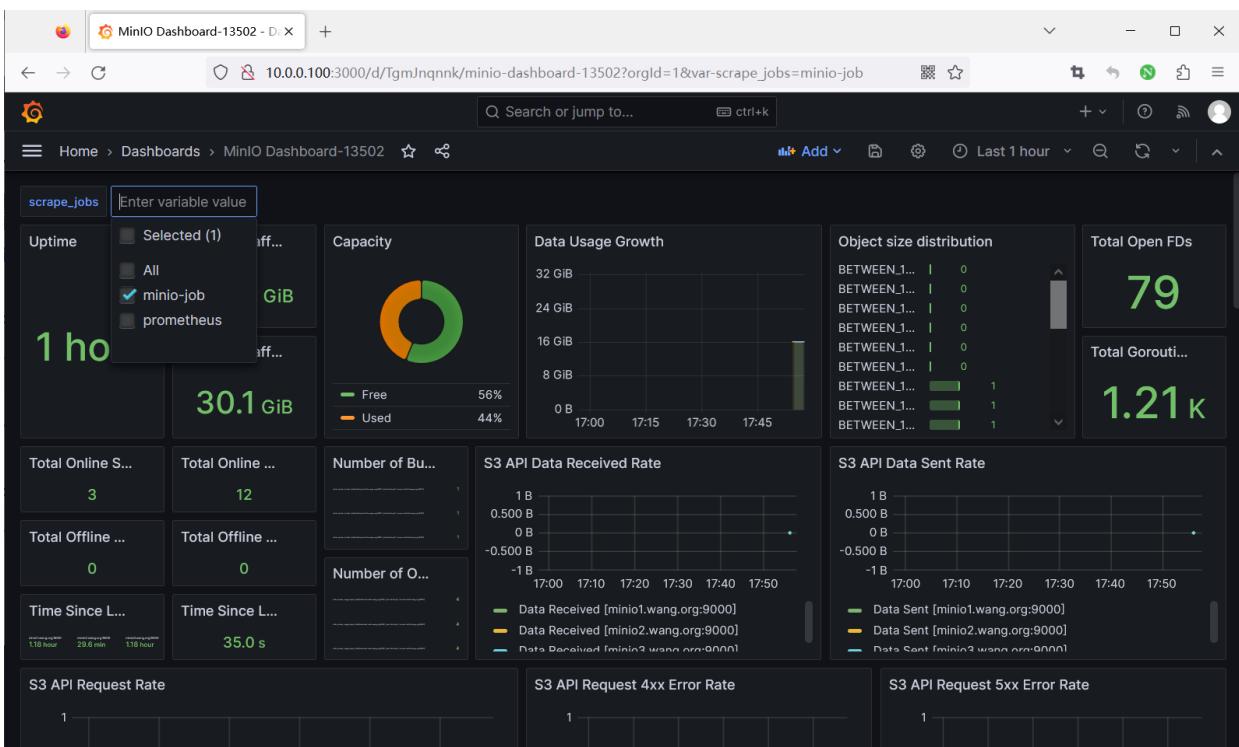Click the Search or jump to field
This screenshot has height=747, width=1239.
(x=626, y=112)
